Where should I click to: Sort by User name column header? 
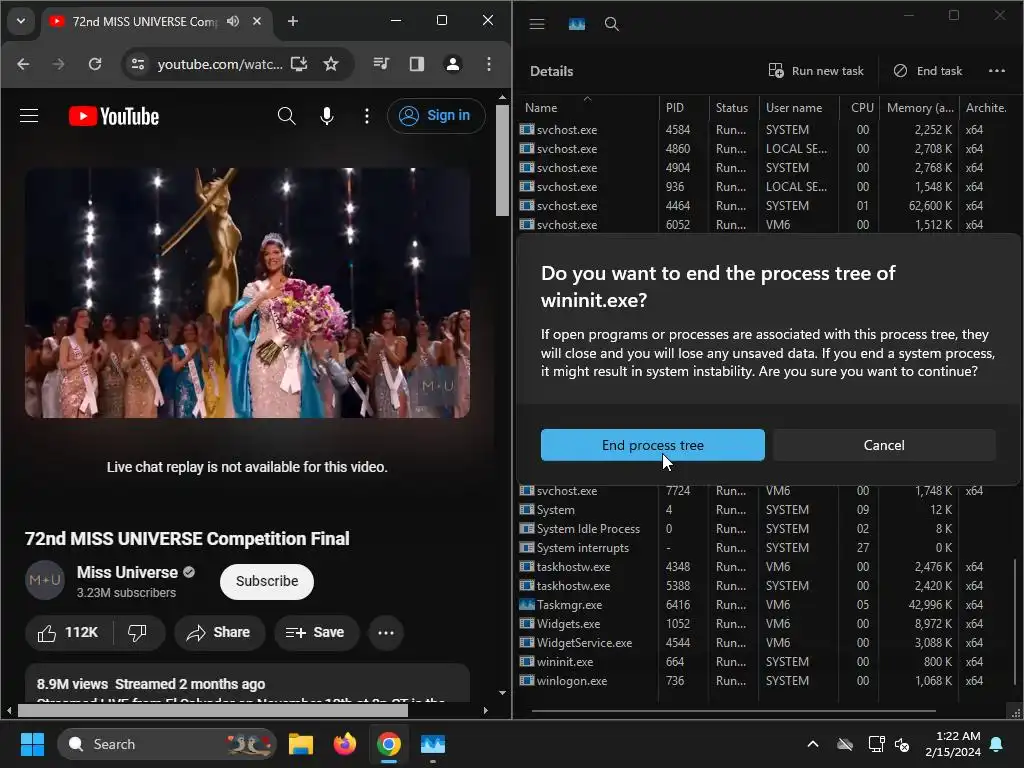798,108
